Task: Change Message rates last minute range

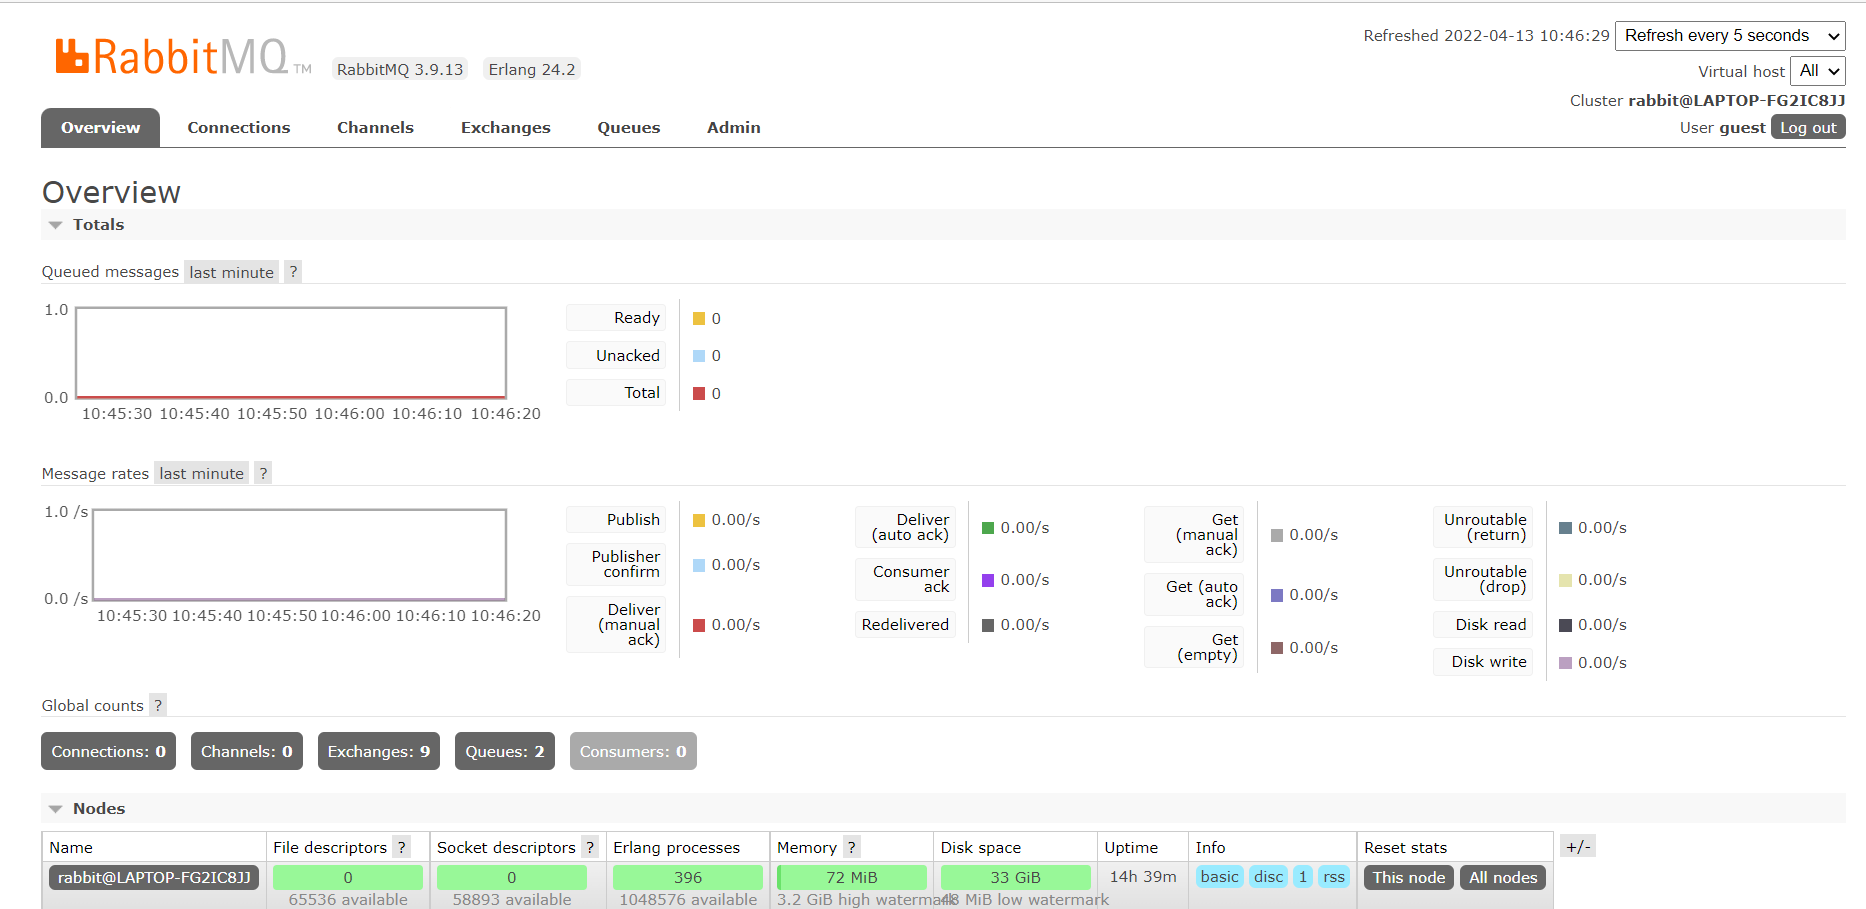Action: click(201, 473)
